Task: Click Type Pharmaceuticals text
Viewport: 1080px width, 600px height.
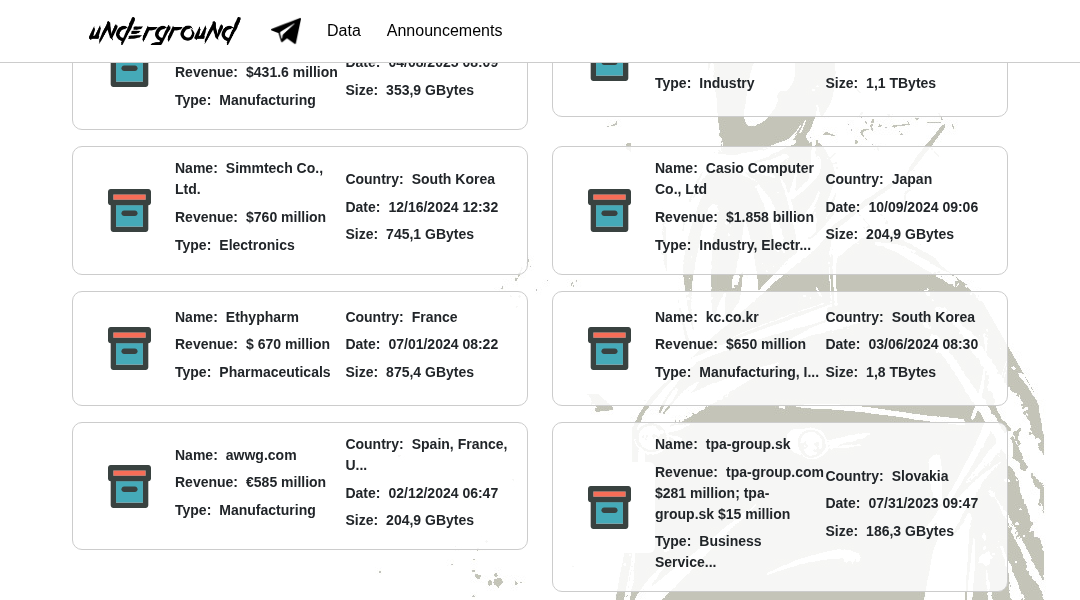Action: tap(253, 372)
